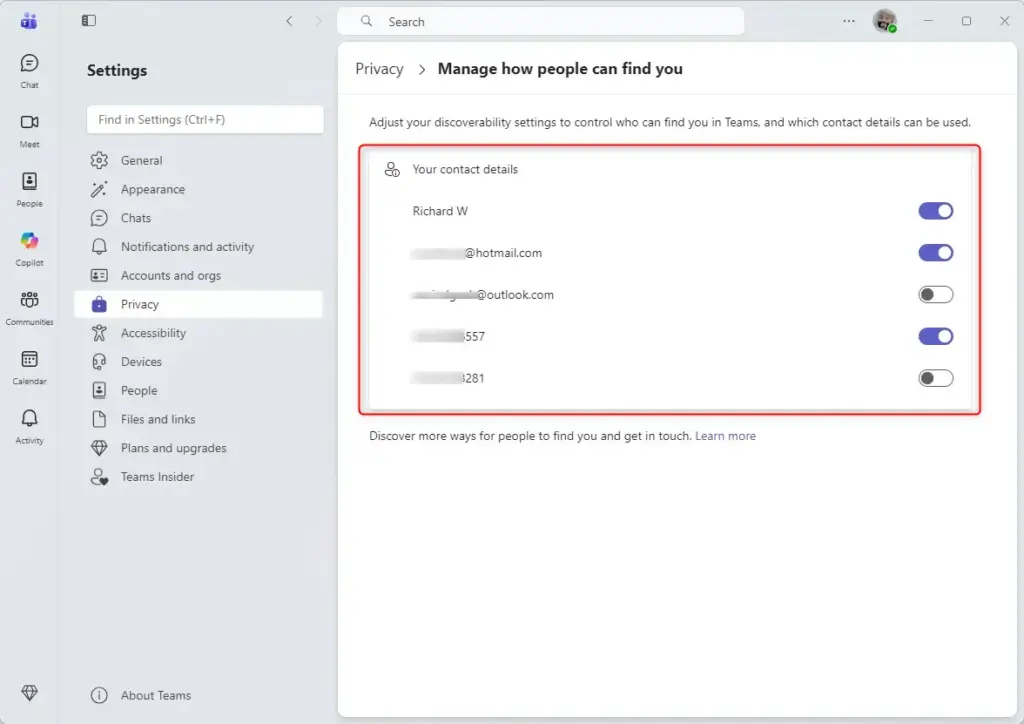Go to People in the app bar
The height and width of the screenshot is (724, 1024).
pos(29,189)
